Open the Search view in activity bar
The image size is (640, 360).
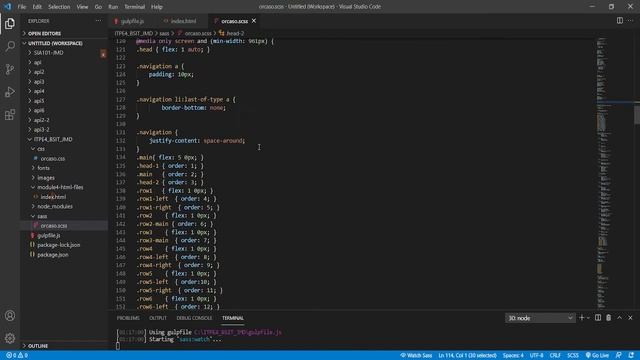point(10,46)
